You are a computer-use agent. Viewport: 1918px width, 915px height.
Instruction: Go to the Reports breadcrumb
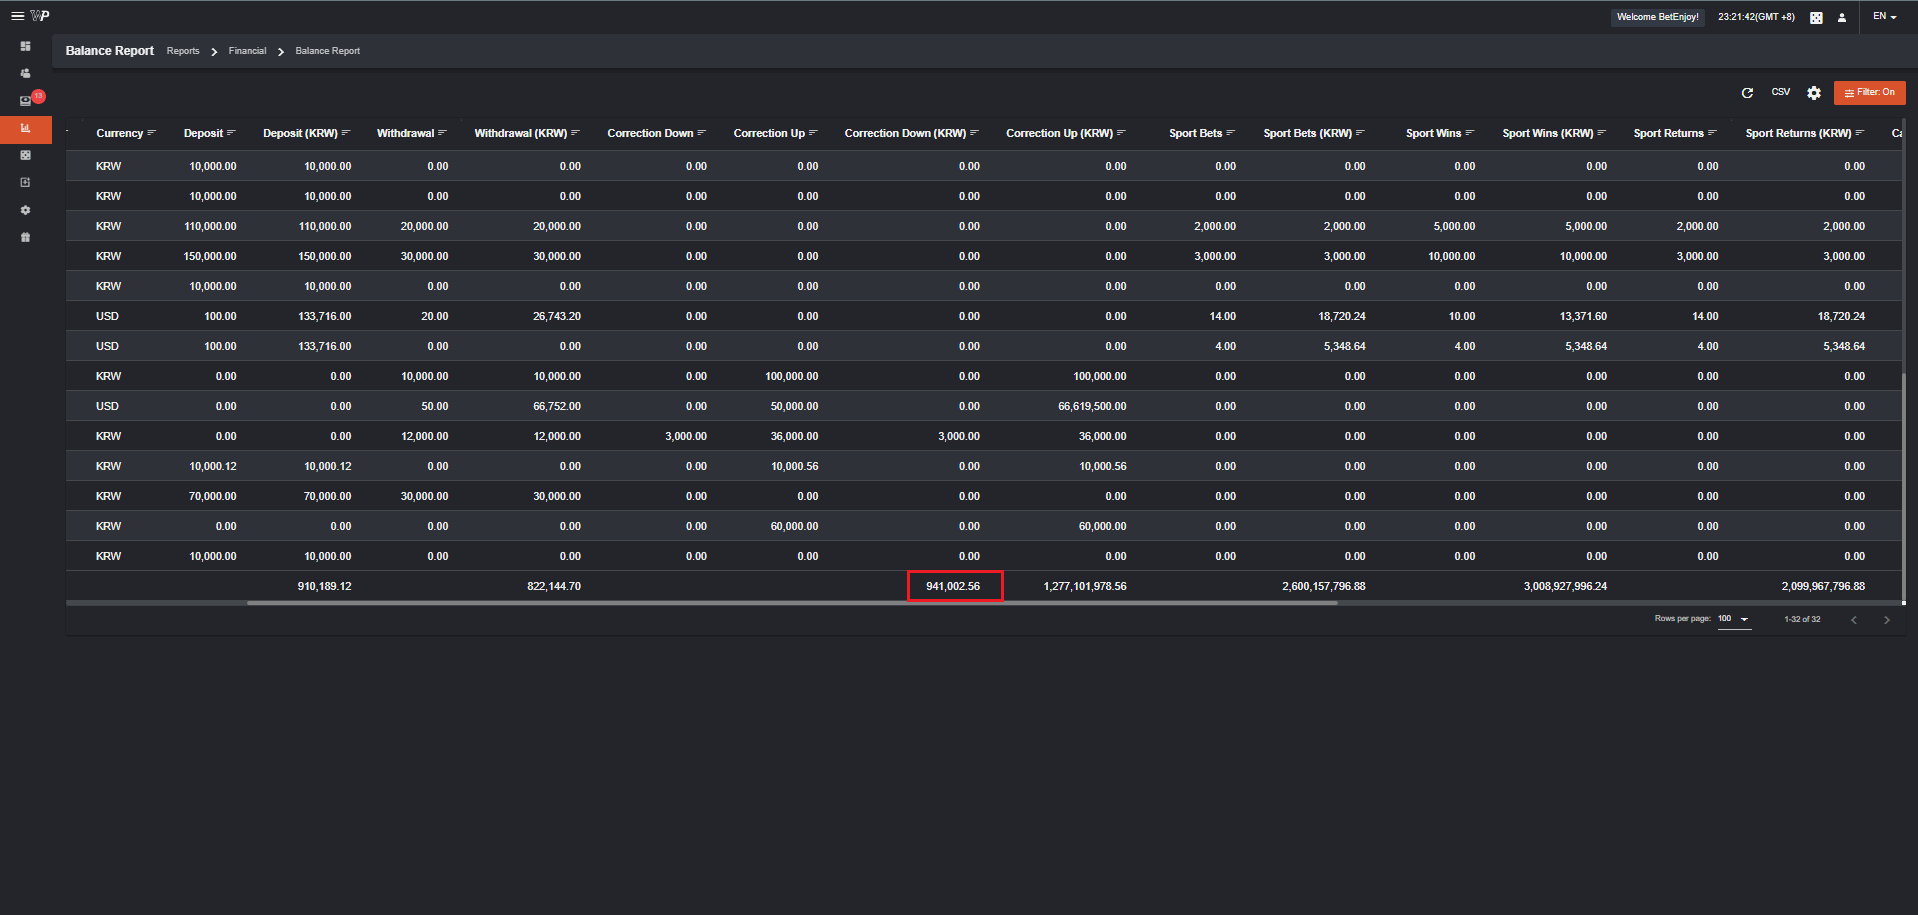click(183, 51)
